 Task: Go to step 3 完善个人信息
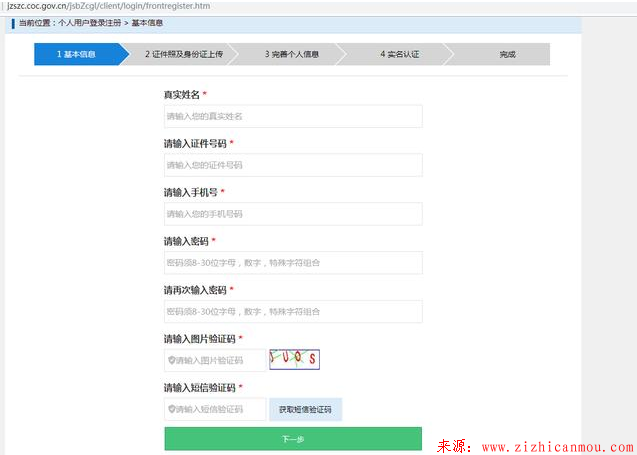[287, 54]
